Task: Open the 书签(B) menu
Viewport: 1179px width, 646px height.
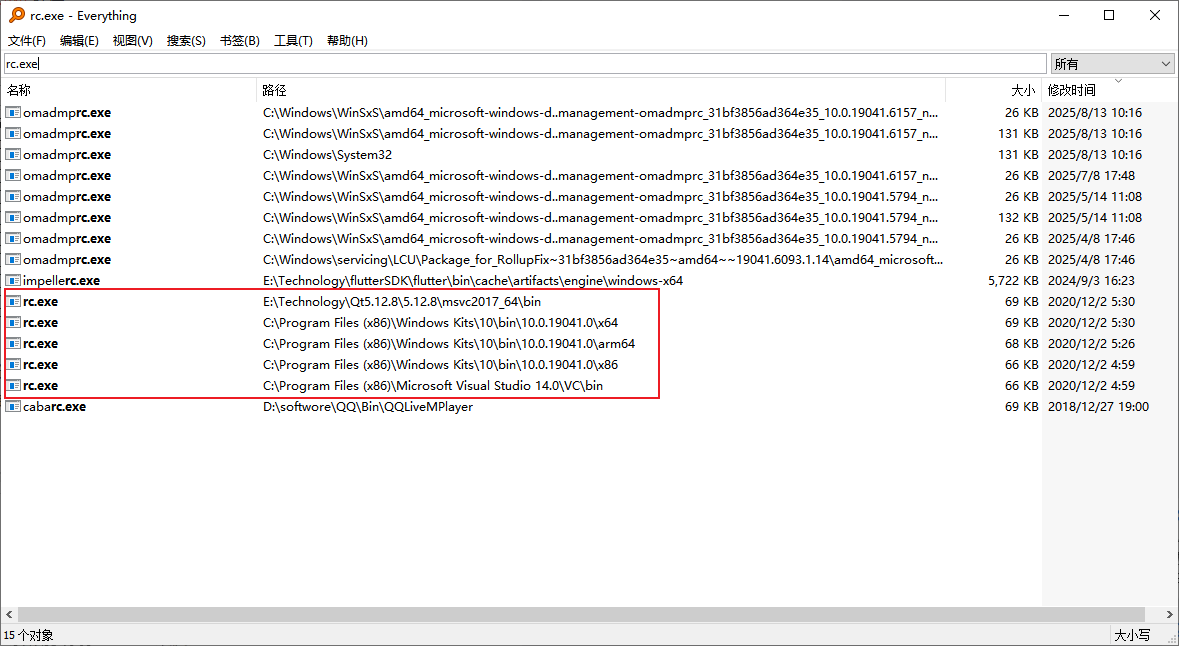Action: pos(239,41)
